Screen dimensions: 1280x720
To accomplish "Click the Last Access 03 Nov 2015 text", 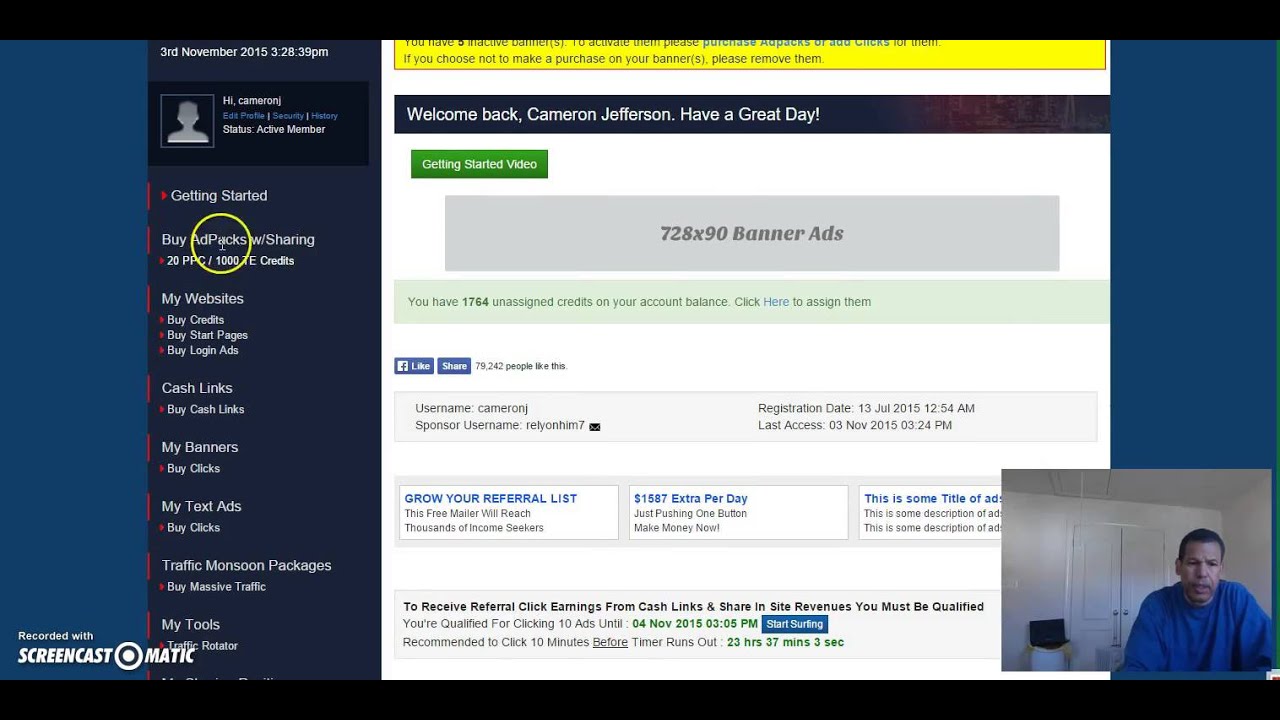I will (855, 425).
